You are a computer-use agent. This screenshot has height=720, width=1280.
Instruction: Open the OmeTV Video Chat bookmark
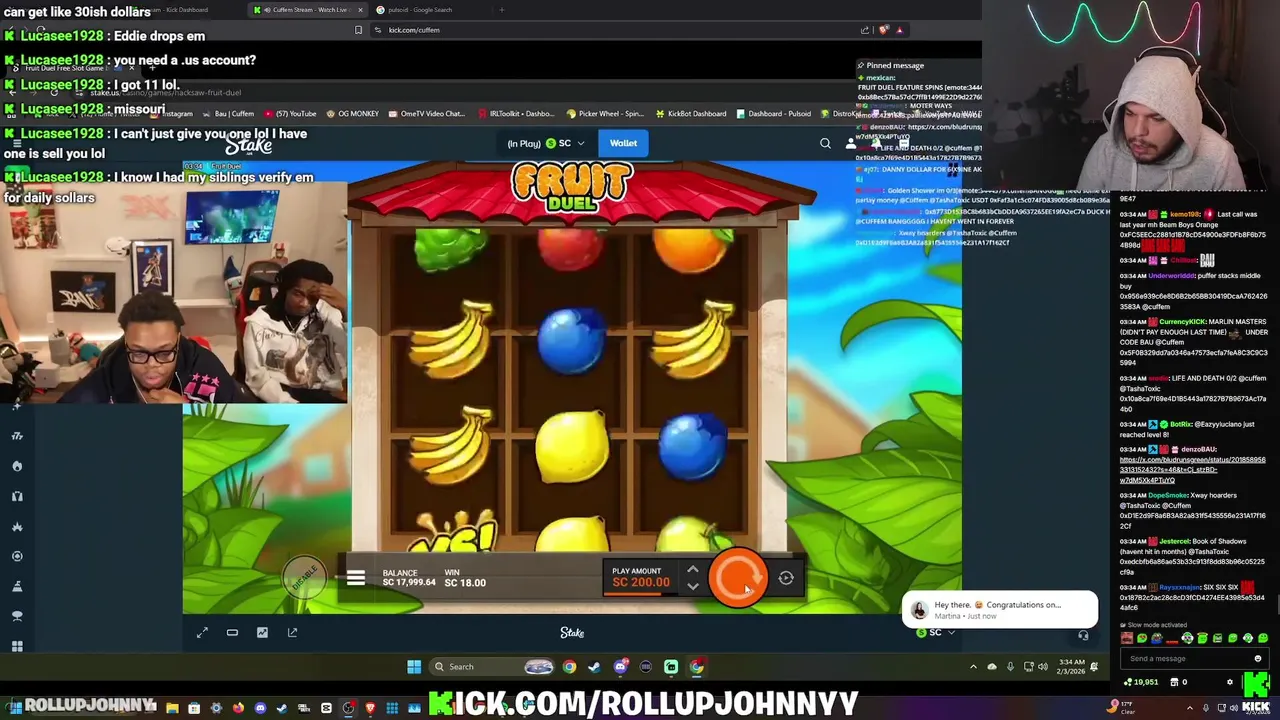coord(427,114)
